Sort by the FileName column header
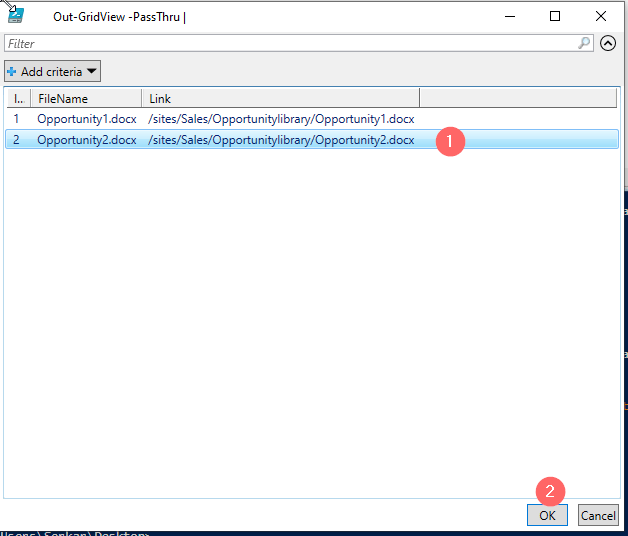 pos(86,99)
